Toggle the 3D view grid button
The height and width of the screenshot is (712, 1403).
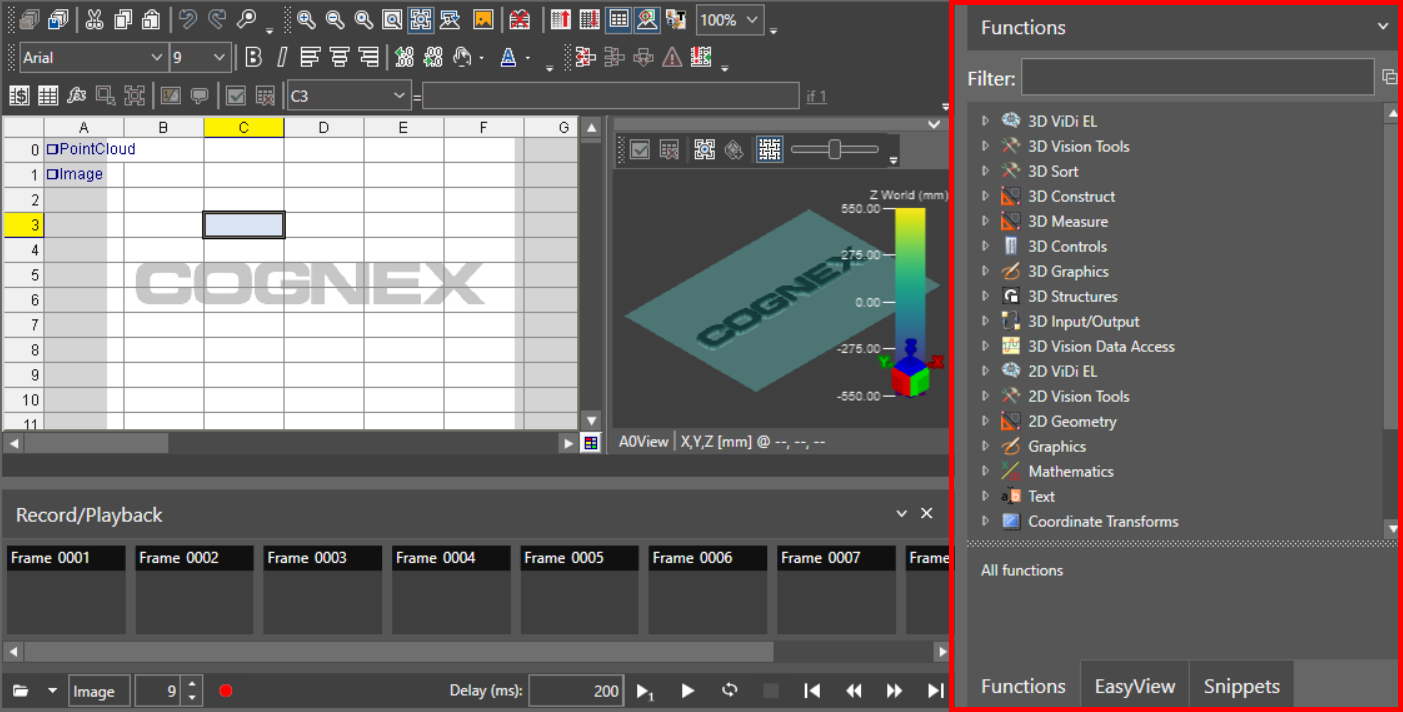pyautogui.click(x=769, y=150)
